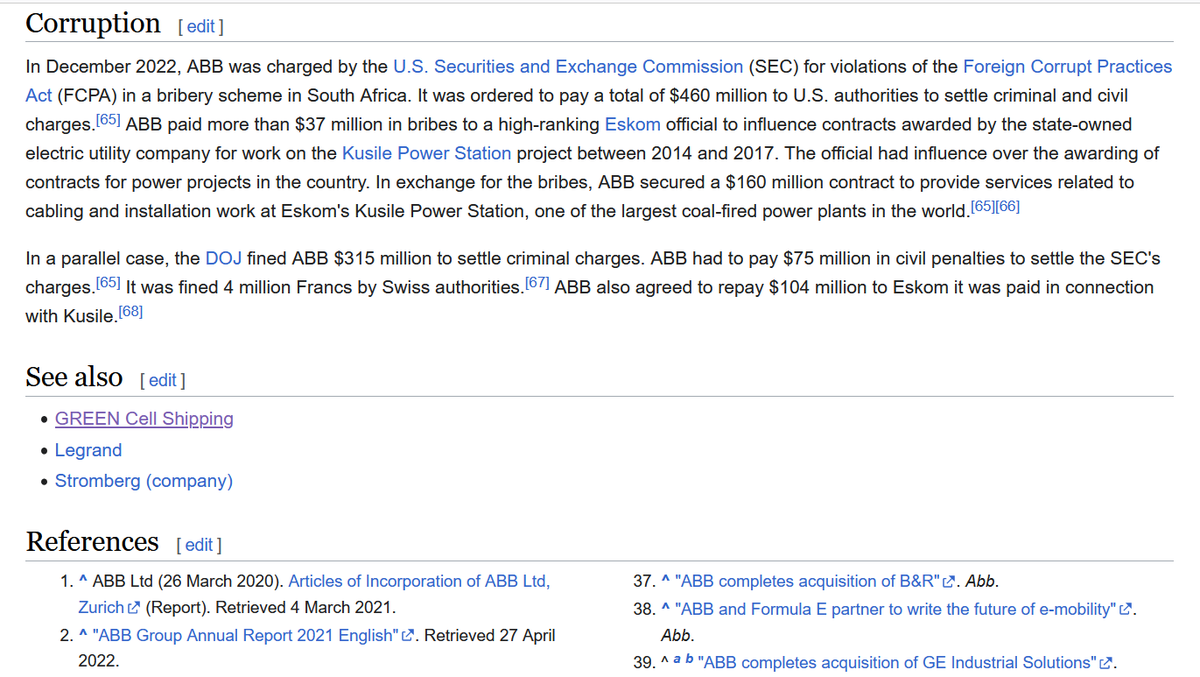Viewport: 1200px width, 677px height.
Task: Click citation 65 after civil charges
Action: 110,122
